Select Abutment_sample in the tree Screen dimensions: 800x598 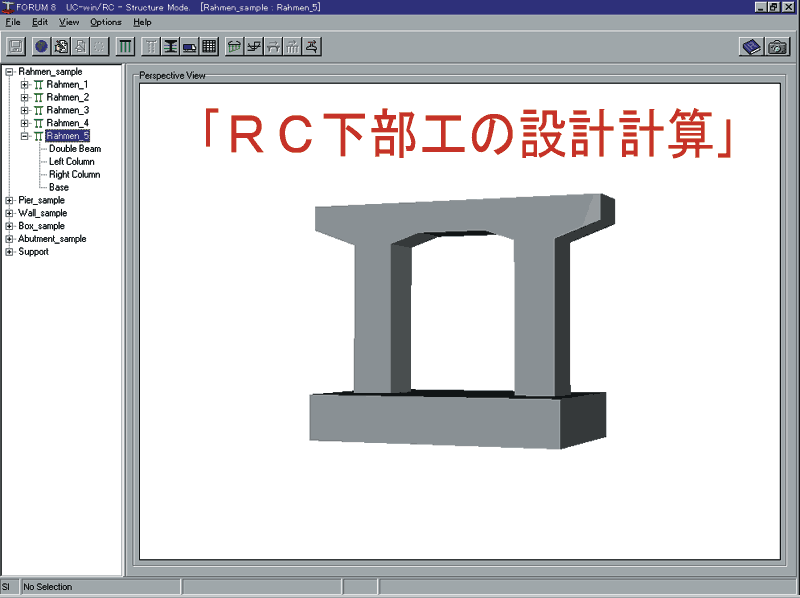coord(52,238)
